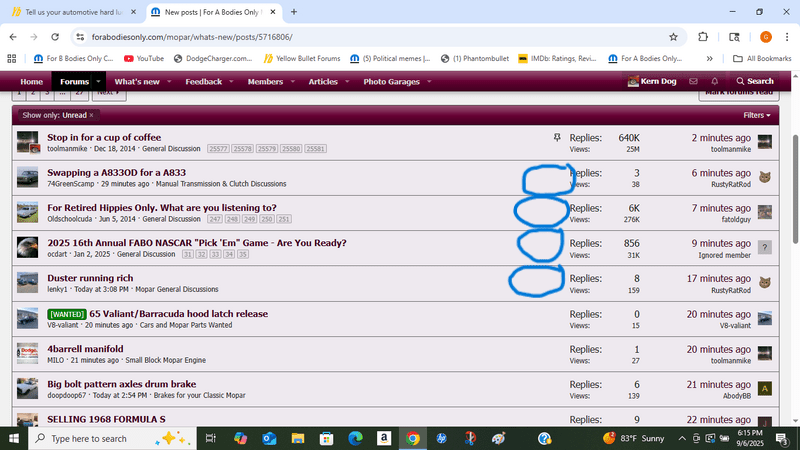800x450 pixels.
Task: Open Amazon app on taskbar
Action: click(x=384, y=438)
